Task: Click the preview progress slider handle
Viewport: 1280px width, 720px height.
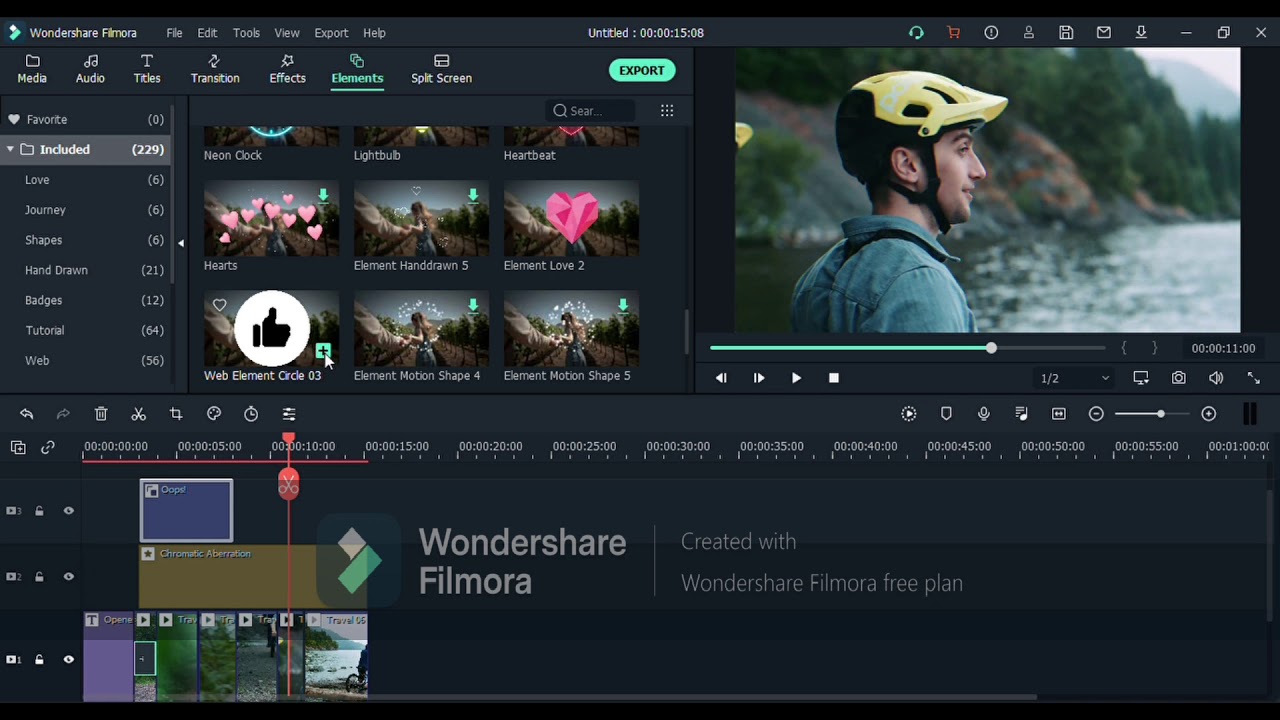Action: click(x=991, y=348)
